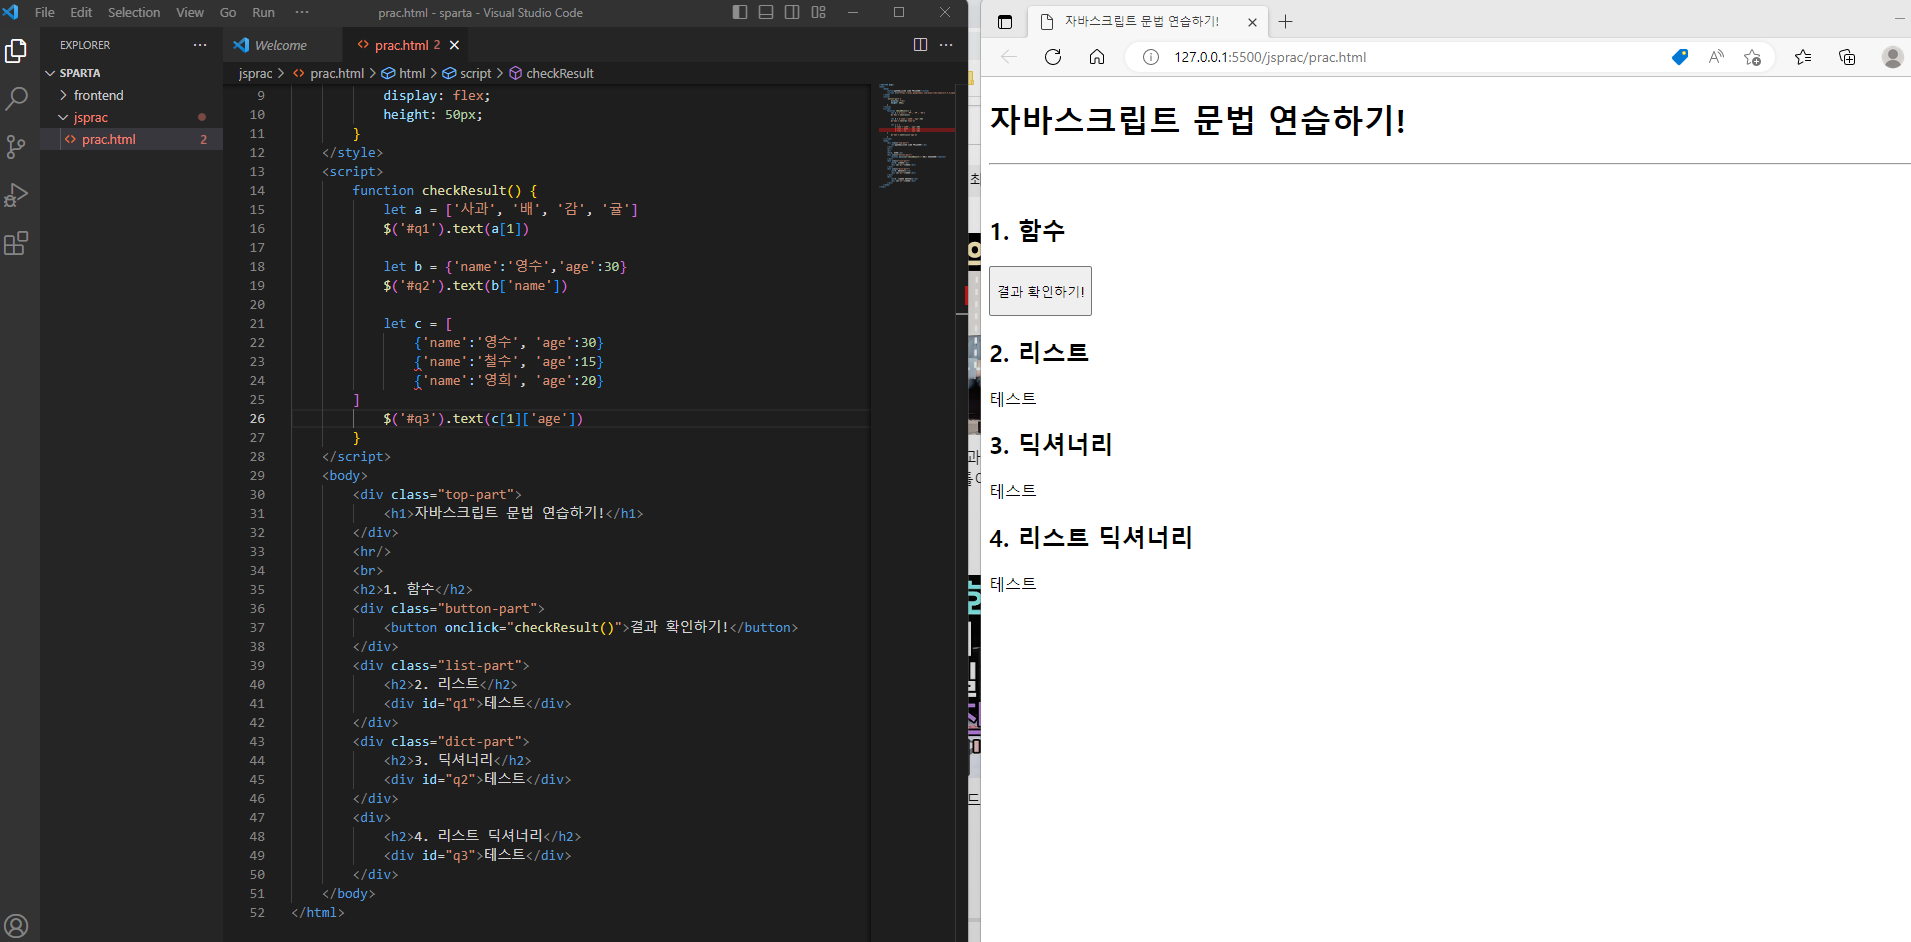The width and height of the screenshot is (1911, 942).
Task: Open the Selection menu
Action: pos(134,12)
